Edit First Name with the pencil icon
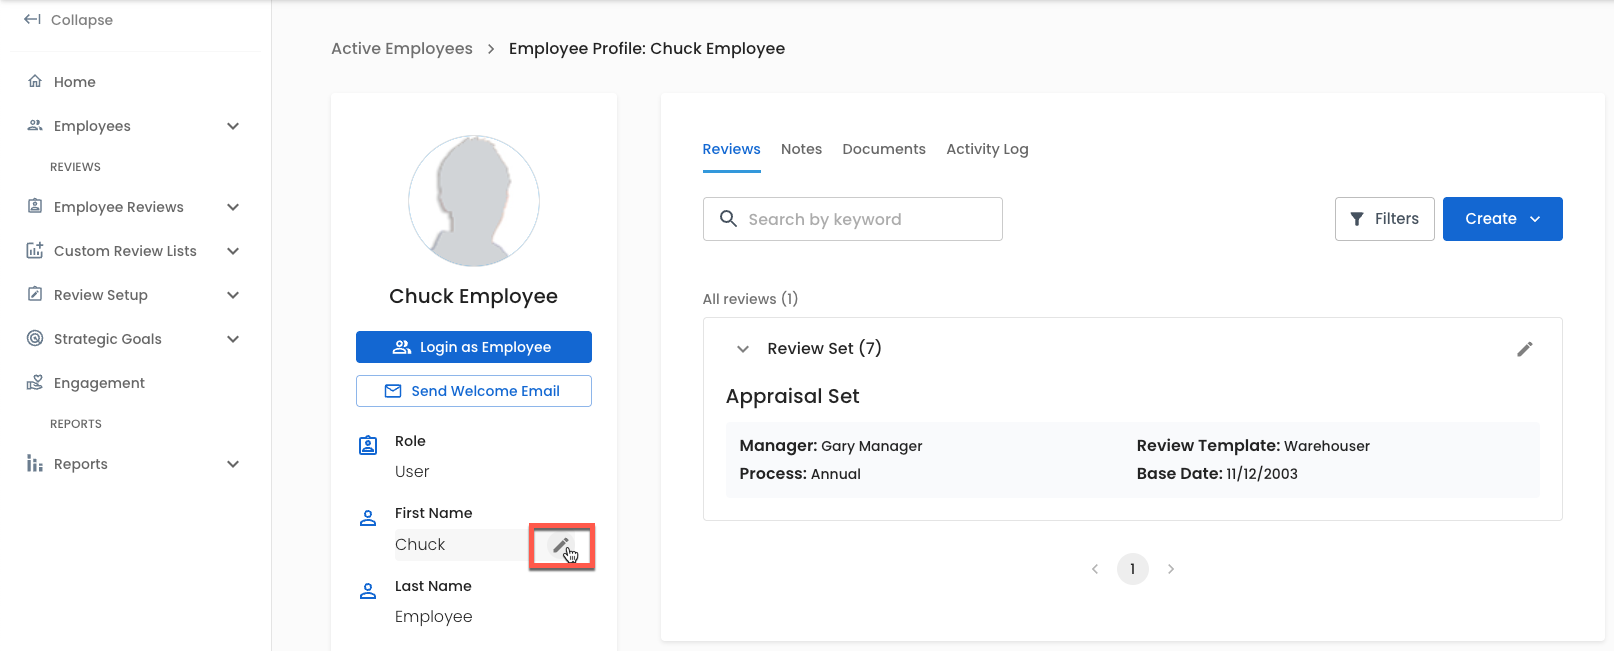Image resolution: width=1614 pixels, height=651 pixels. coord(561,546)
